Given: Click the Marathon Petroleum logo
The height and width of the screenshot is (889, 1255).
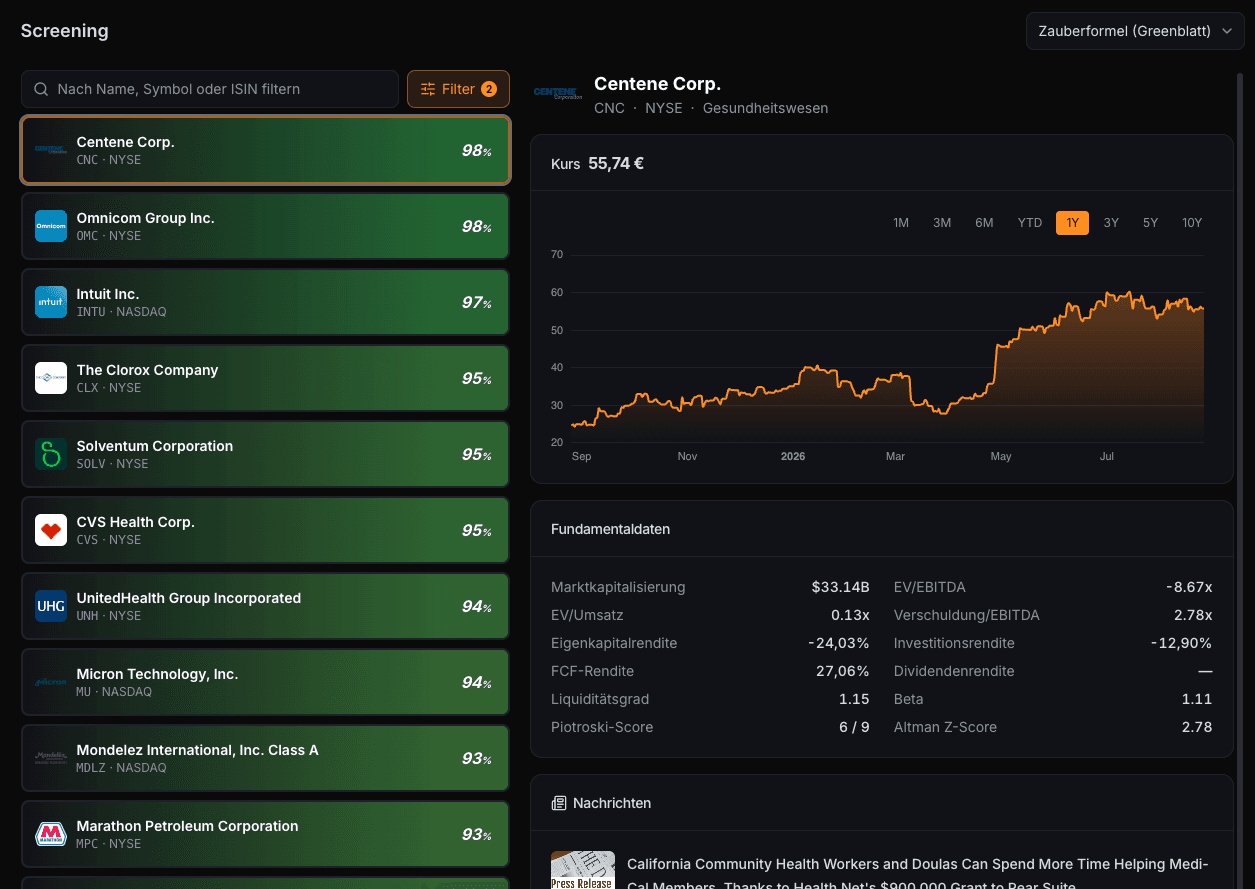Looking at the screenshot, I should pyautogui.click(x=51, y=834).
